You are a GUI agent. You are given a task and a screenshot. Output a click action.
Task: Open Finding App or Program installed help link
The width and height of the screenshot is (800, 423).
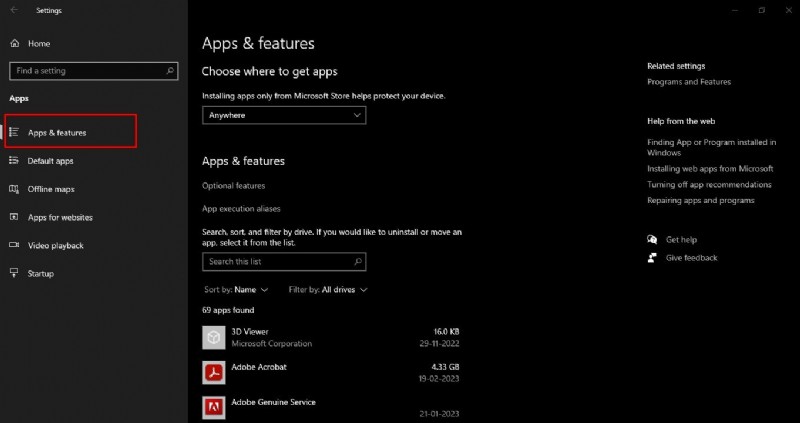click(712, 147)
